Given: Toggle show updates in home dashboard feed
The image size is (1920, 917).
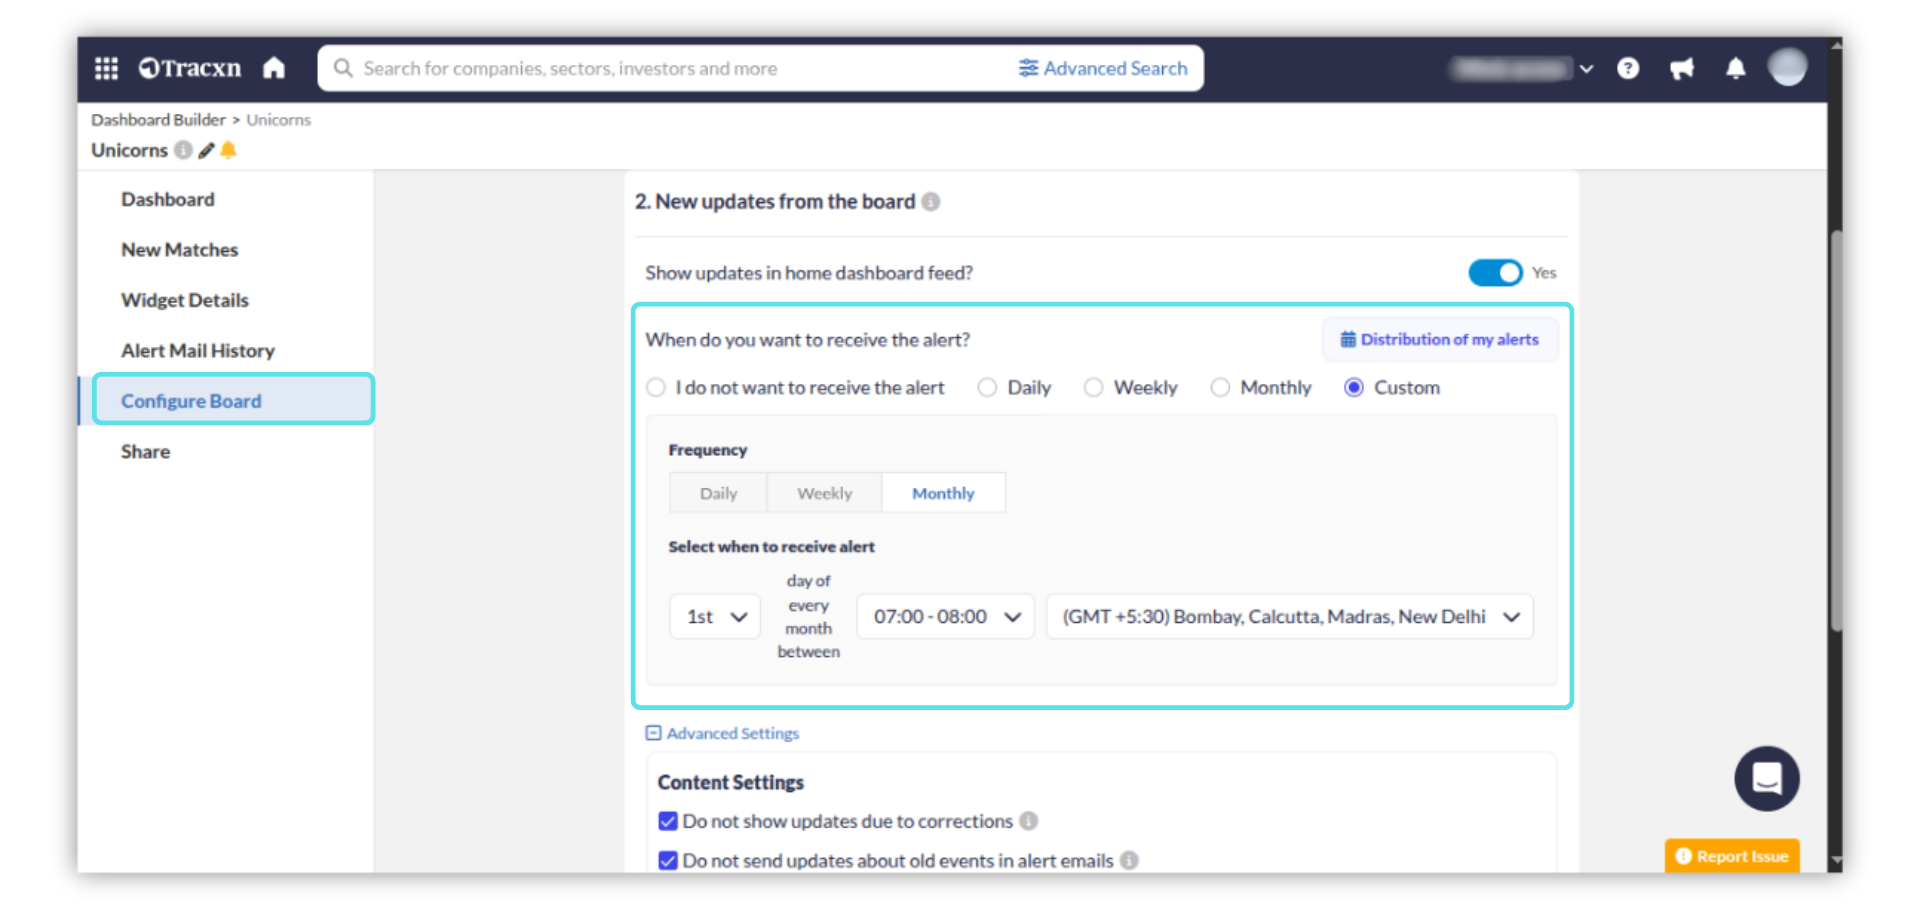Looking at the screenshot, I should click(x=1494, y=273).
